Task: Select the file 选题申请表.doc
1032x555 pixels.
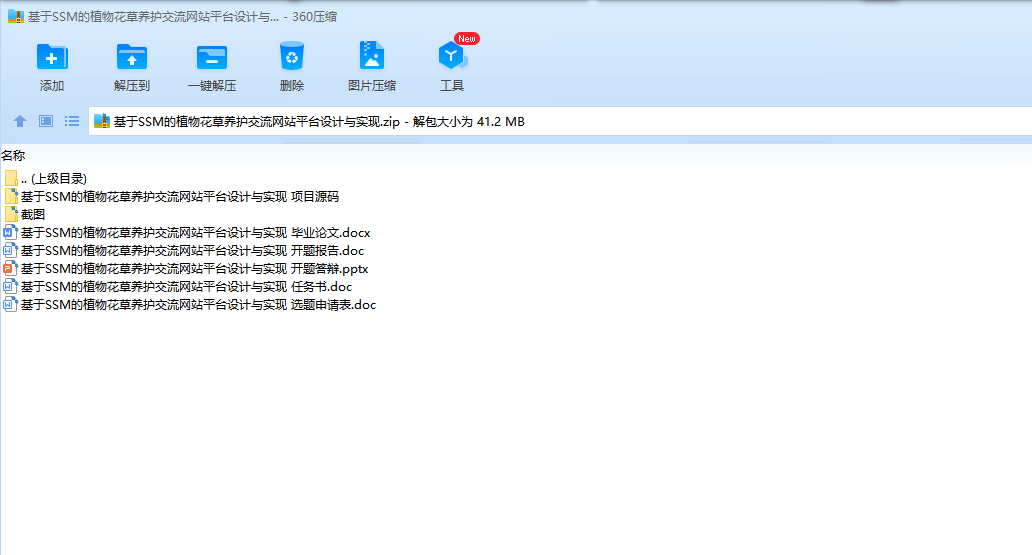Action: click(198, 305)
